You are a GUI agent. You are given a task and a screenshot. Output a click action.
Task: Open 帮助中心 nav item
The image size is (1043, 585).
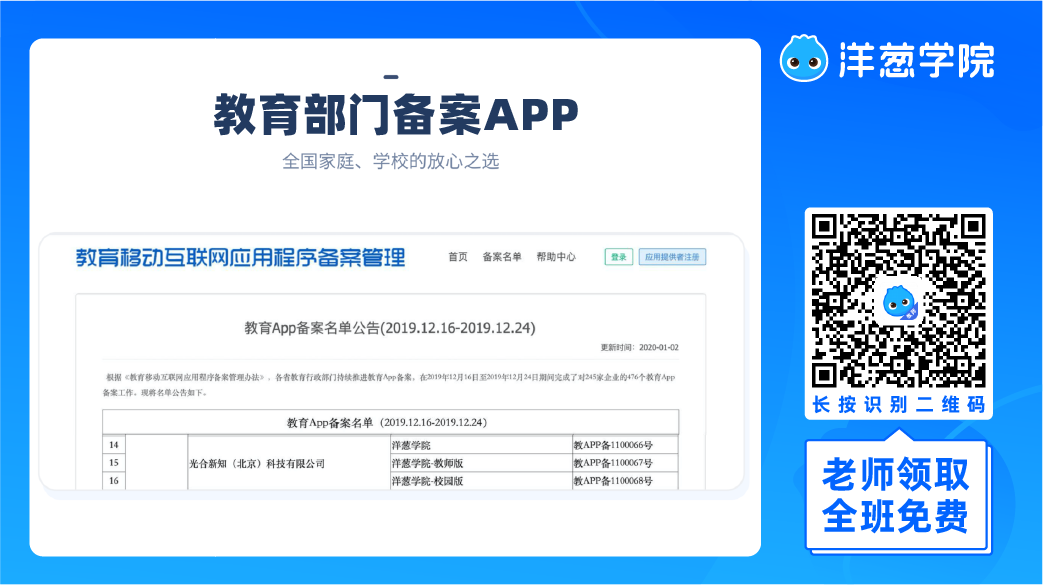coord(555,257)
